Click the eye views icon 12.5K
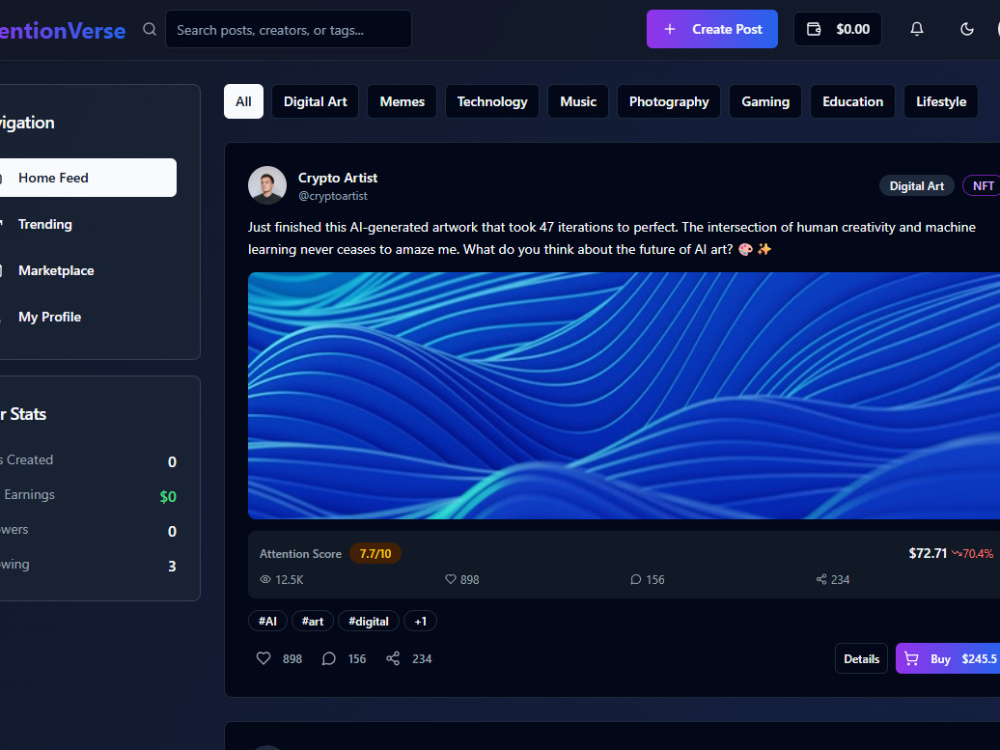 click(265, 579)
